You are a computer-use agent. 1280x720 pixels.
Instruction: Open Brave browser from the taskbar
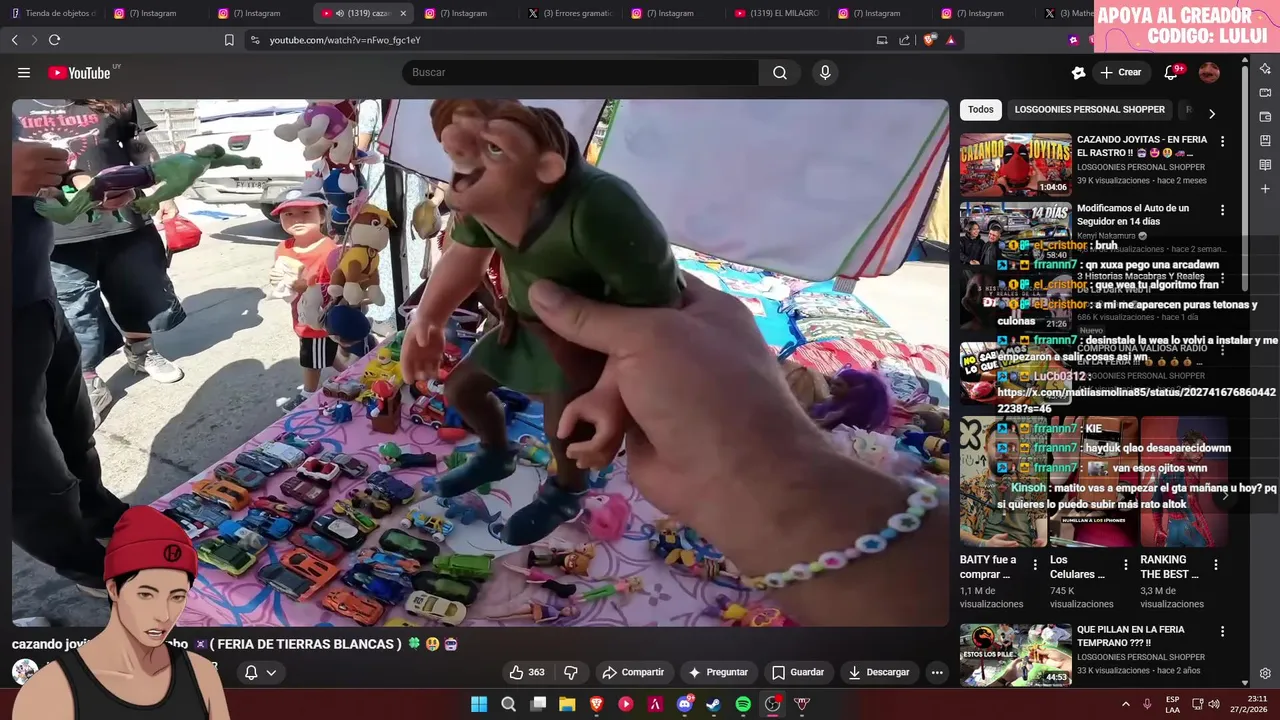coord(596,704)
